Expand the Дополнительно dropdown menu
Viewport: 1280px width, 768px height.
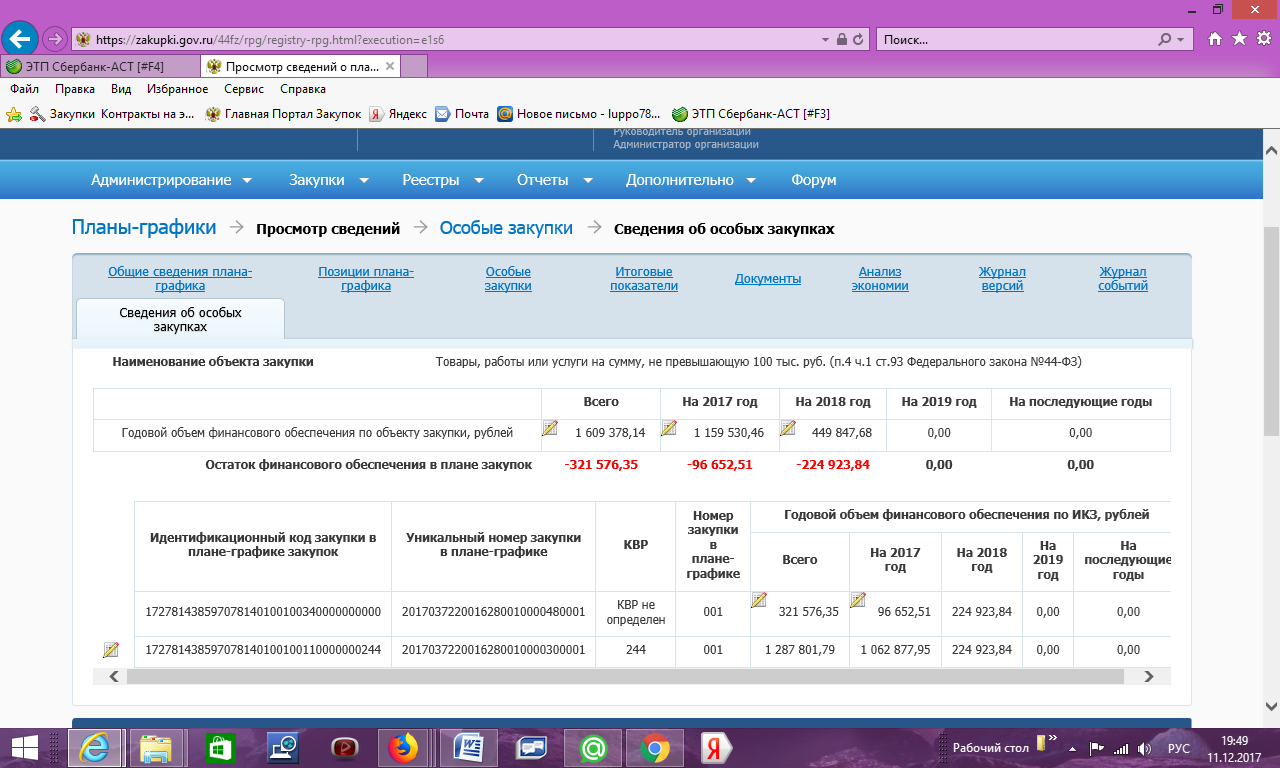(692, 180)
